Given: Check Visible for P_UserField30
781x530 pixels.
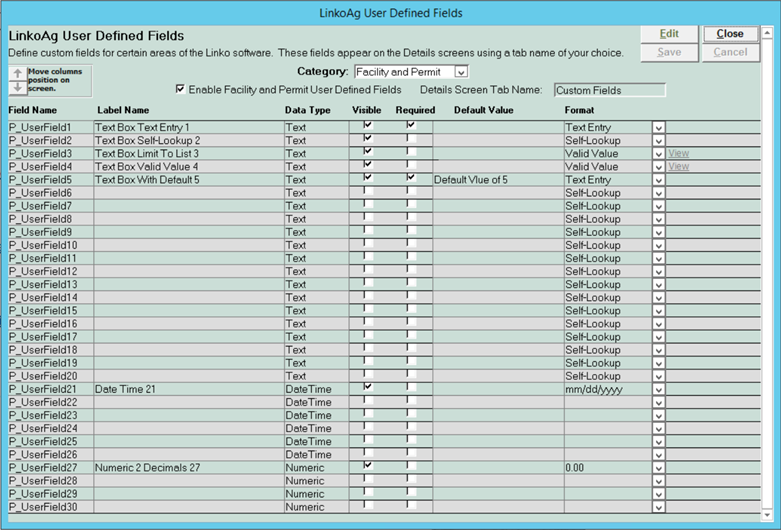Looking at the screenshot, I should click(x=368, y=505).
